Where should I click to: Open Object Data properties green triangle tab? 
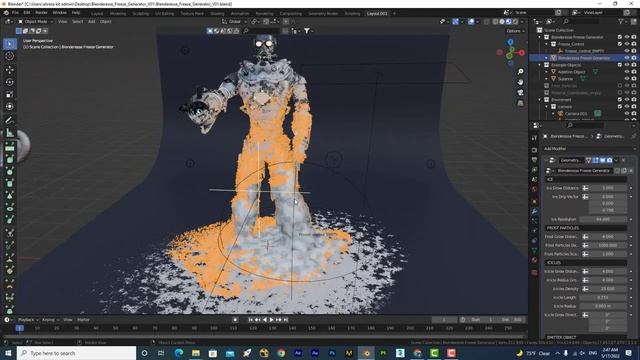coord(534,250)
